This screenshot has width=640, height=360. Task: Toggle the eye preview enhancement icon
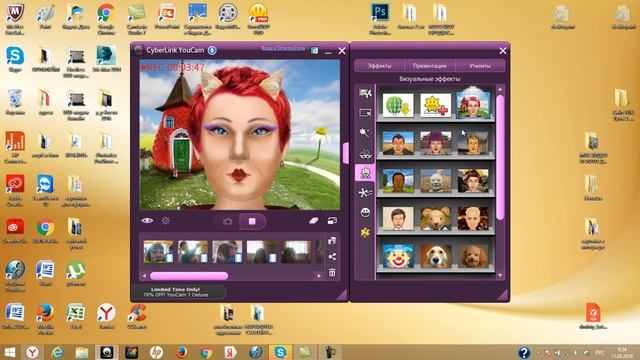pyautogui.click(x=147, y=221)
